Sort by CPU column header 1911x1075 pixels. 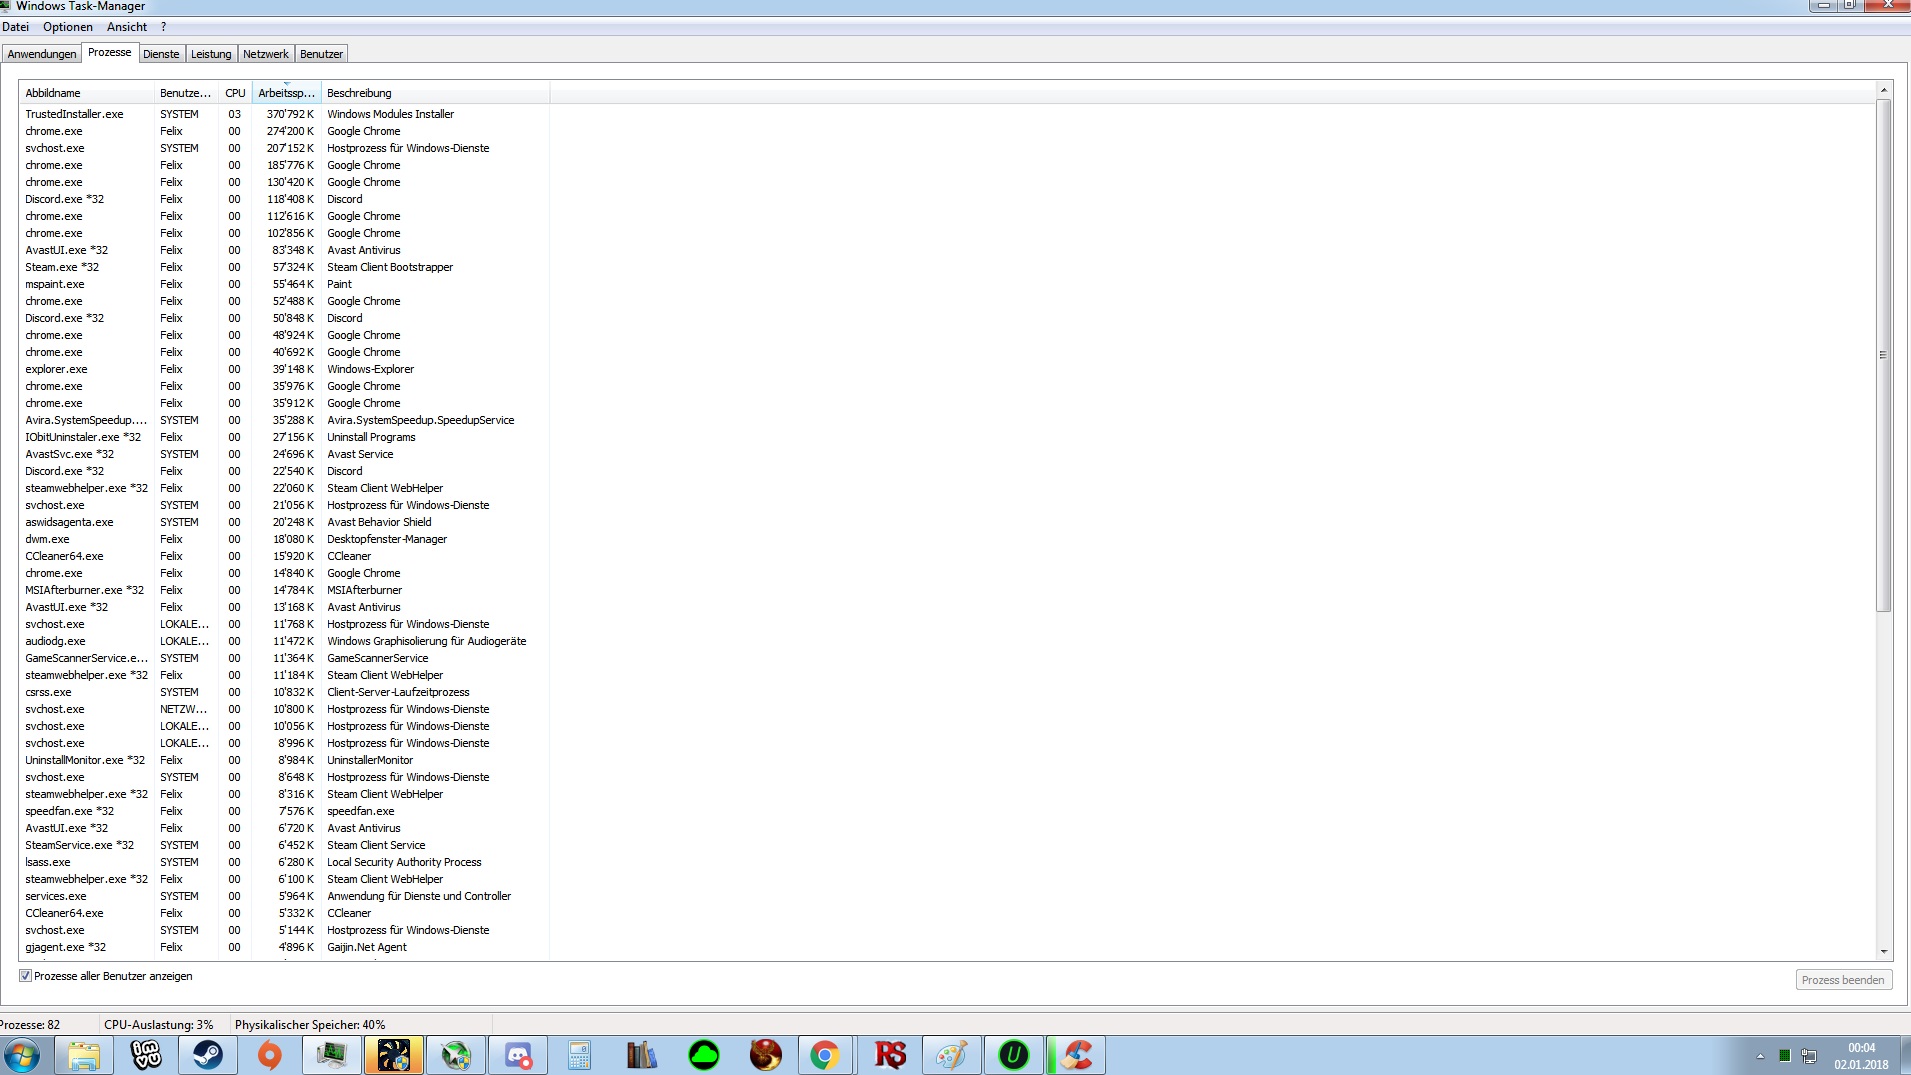click(235, 93)
